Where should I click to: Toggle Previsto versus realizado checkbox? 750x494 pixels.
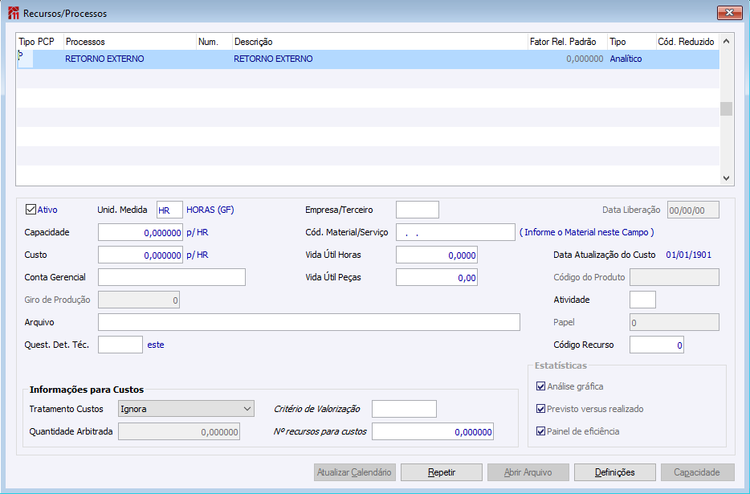(540, 409)
